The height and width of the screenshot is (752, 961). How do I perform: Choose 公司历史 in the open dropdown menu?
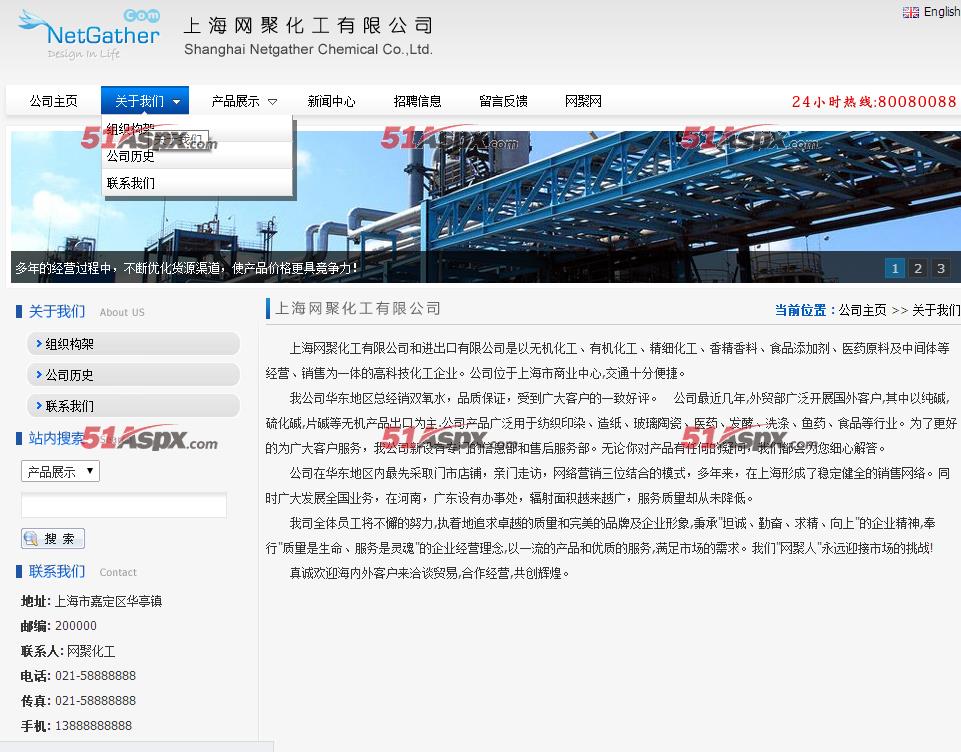click(131, 156)
